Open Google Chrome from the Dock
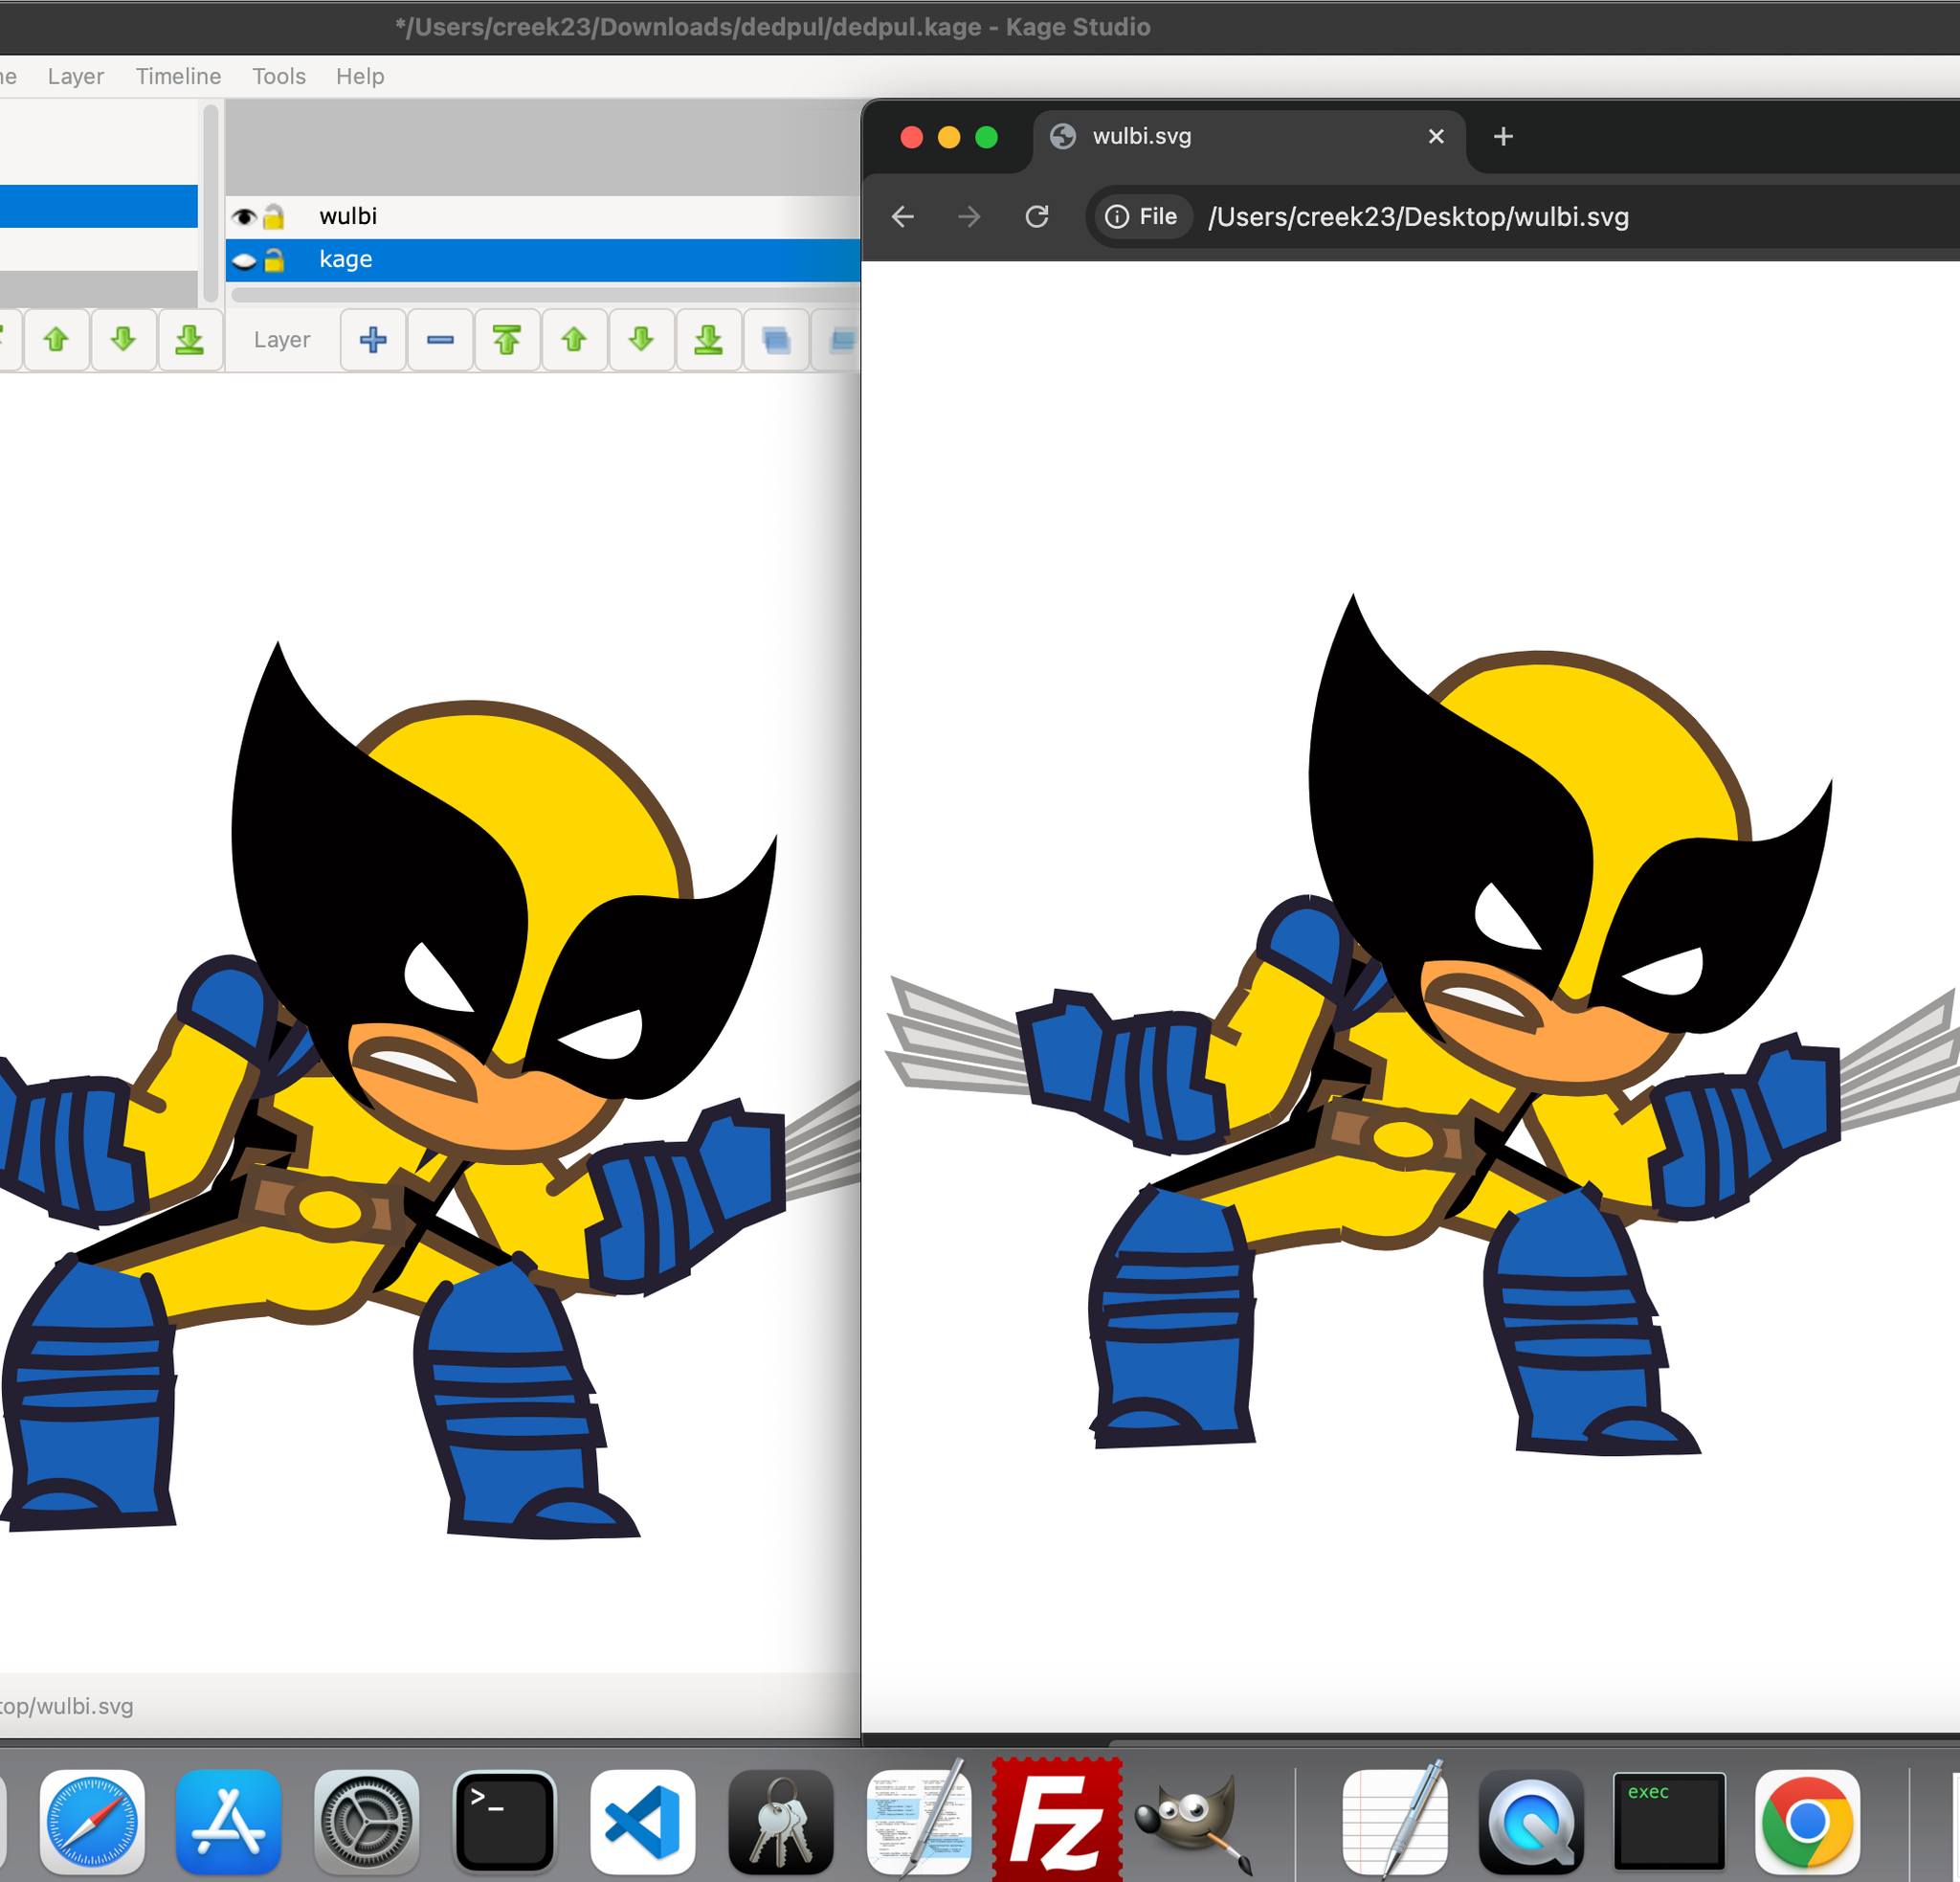The width and height of the screenshot is (1960, 1882). point(1807,1822)
